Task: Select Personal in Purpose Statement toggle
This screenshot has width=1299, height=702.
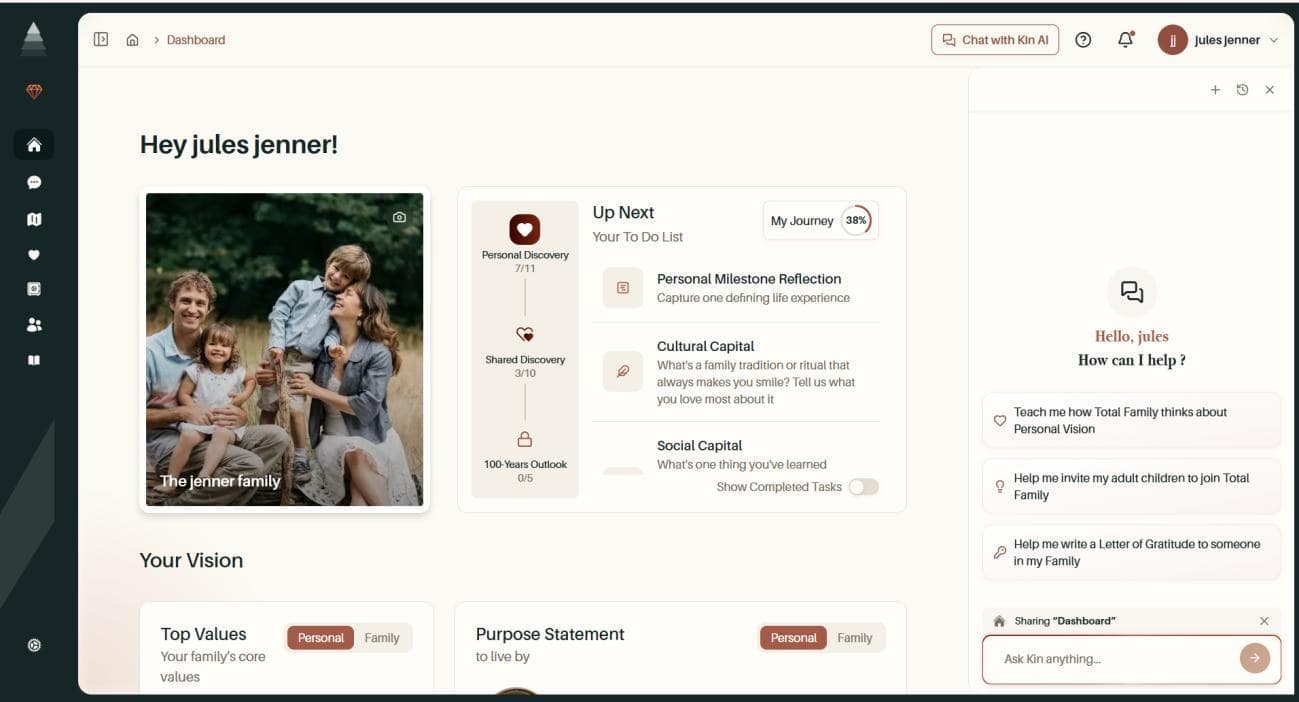Action: (x=794, y=638)
